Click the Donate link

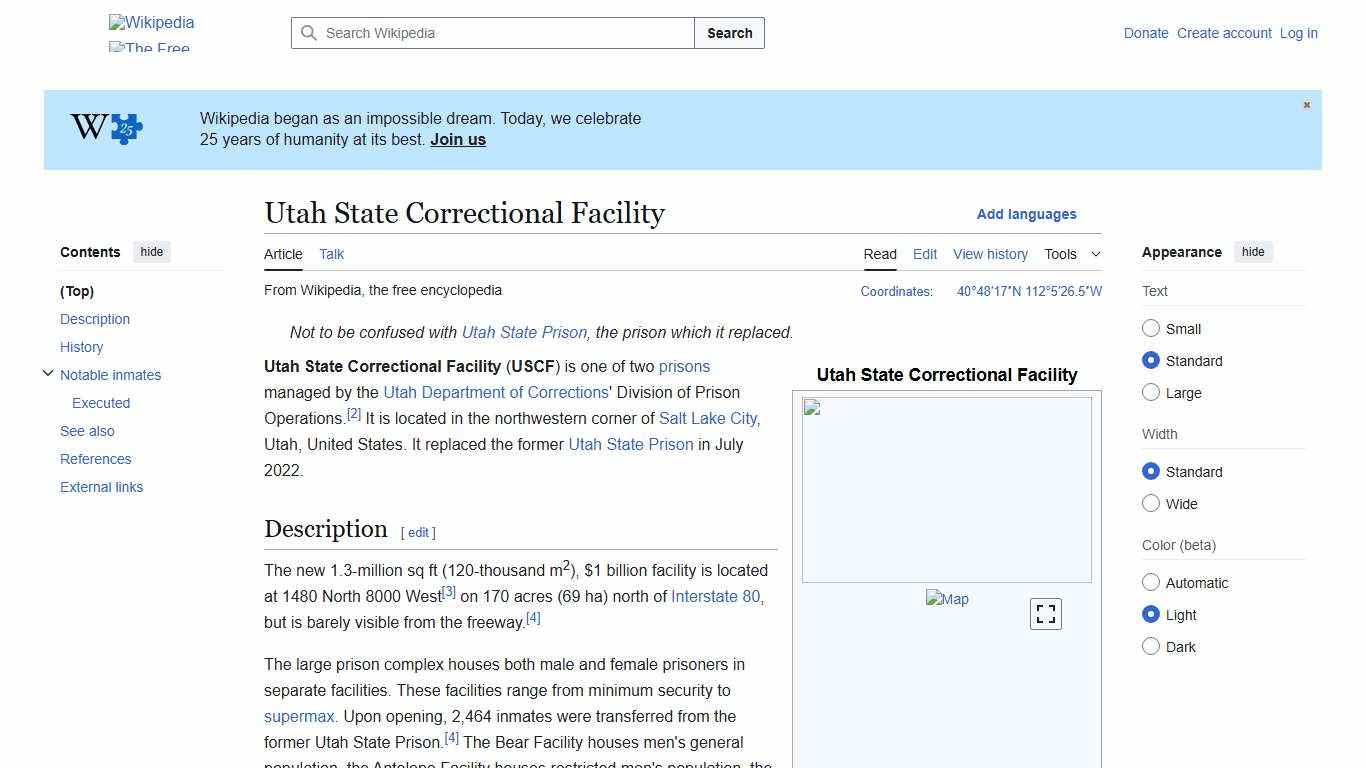coord(1146,33)
